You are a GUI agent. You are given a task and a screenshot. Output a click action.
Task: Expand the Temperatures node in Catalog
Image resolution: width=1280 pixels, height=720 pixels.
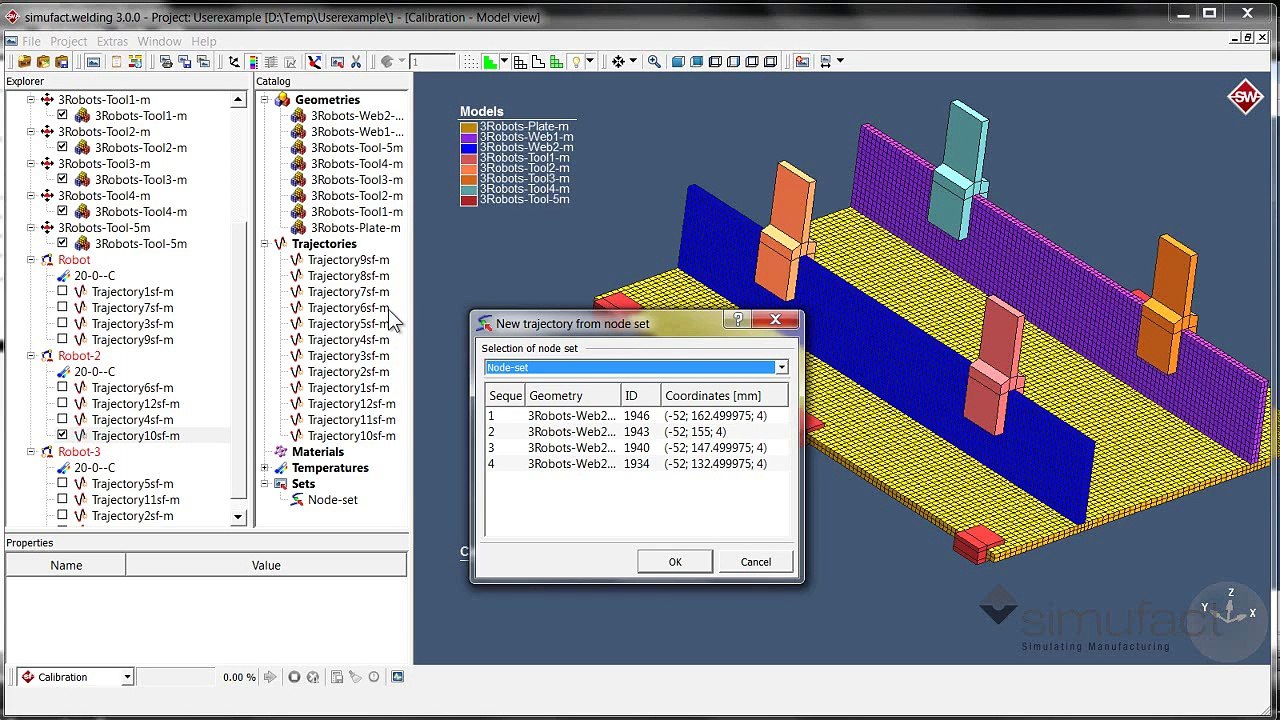(265, 468)
